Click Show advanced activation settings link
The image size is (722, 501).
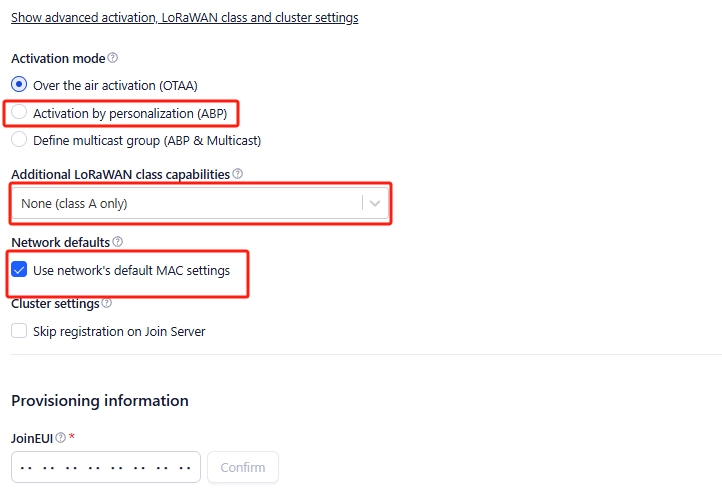click(184, 17)
